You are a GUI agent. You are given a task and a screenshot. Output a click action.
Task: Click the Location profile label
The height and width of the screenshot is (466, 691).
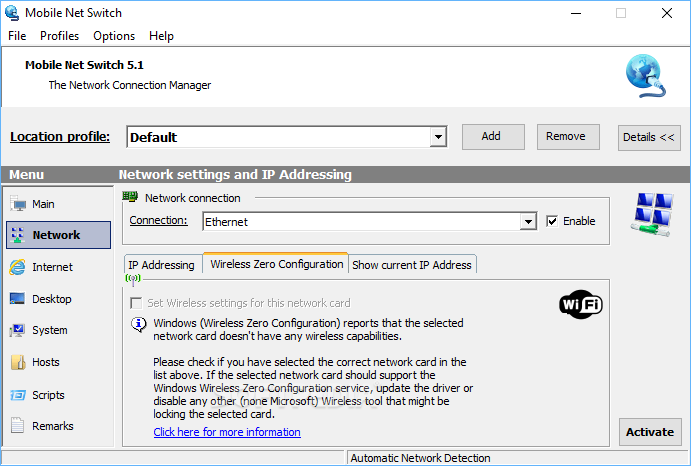[60, 137]
